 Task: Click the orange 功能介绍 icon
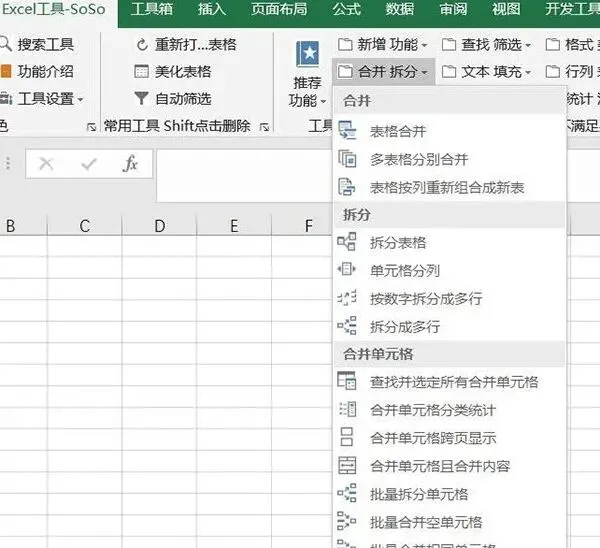click(x=6, y=72)
